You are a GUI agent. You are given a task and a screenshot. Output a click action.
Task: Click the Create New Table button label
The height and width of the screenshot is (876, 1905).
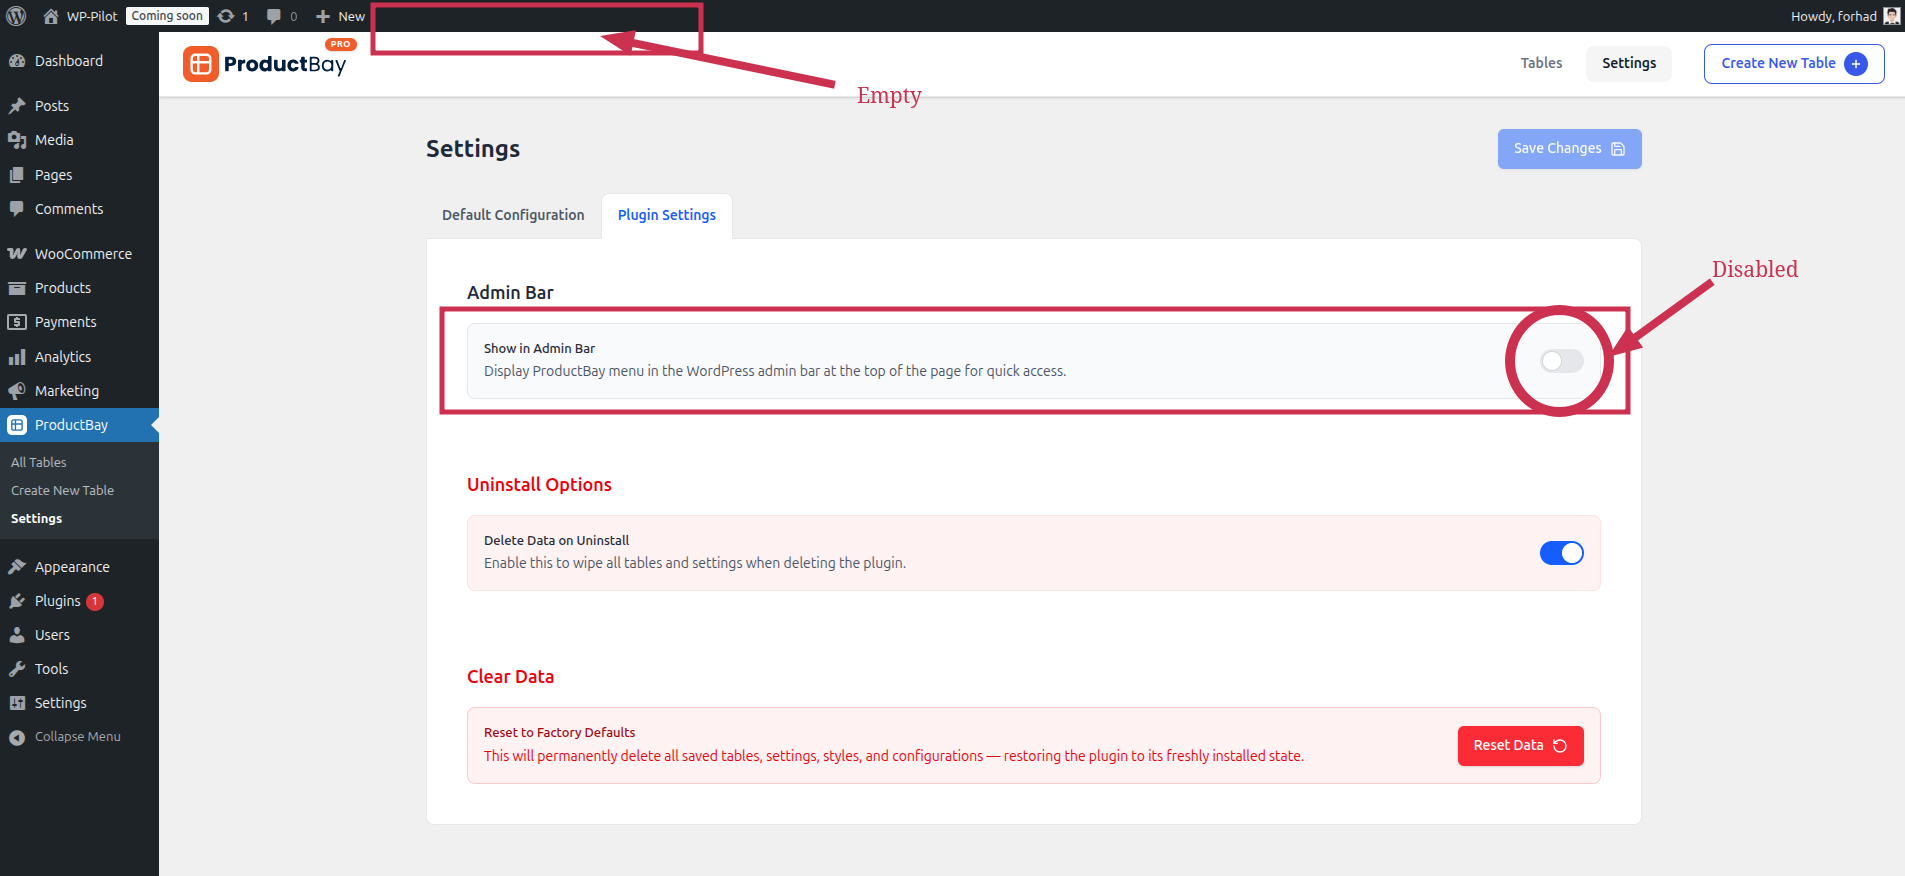1778,63
